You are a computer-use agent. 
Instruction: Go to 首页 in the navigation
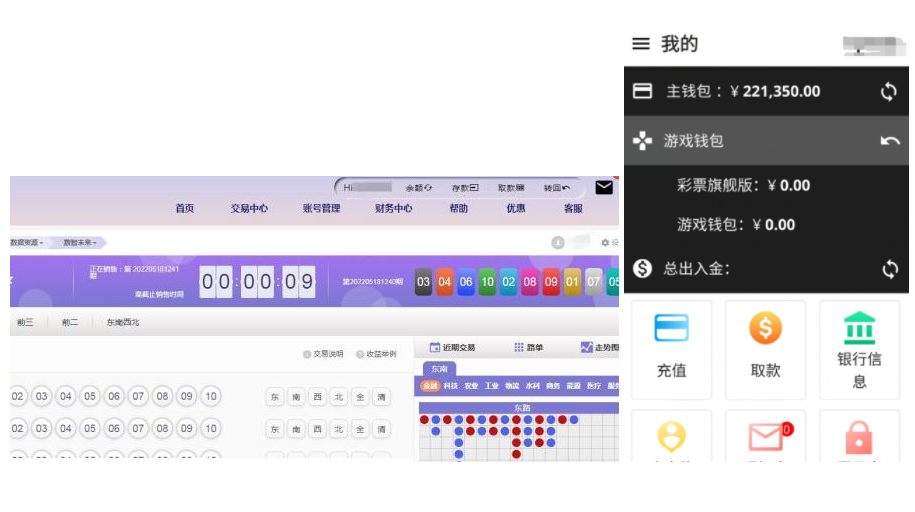click(x=185, y=208)
